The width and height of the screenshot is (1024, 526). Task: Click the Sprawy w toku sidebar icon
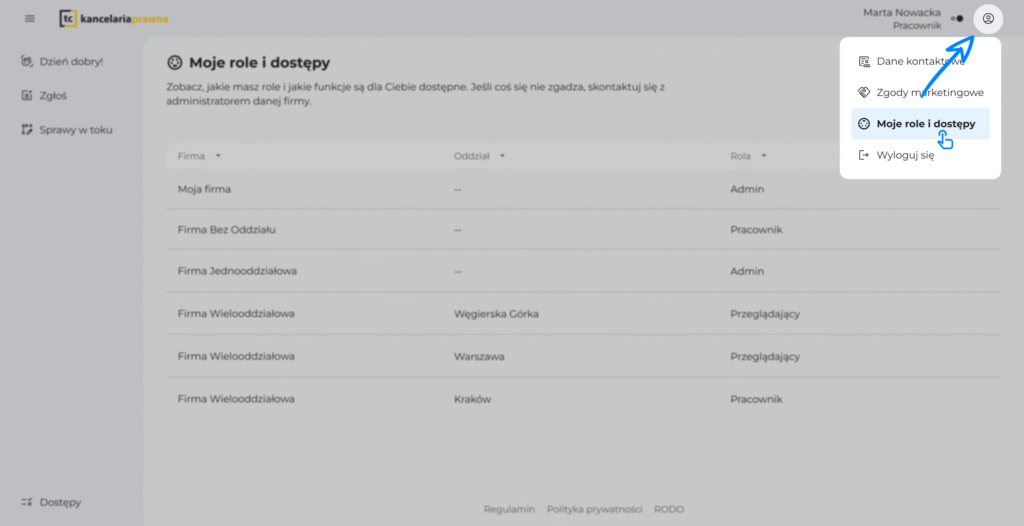[x=27, y=130]
